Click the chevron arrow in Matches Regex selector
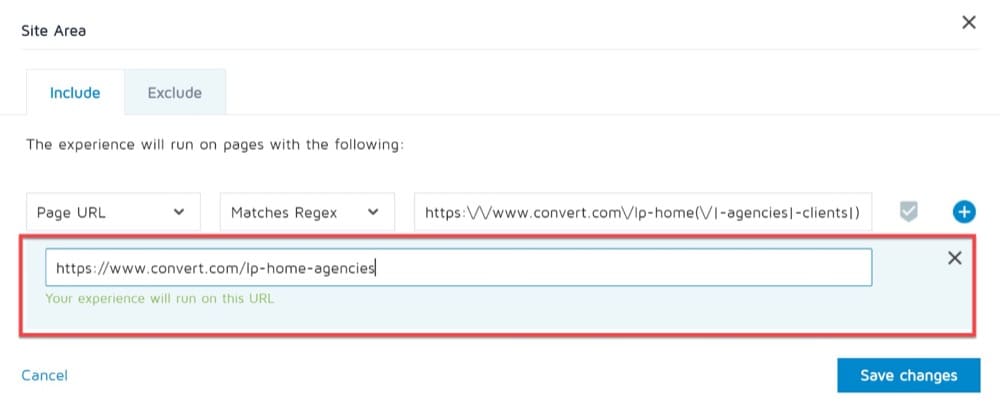The width and height of the screenshot is (1000, 420). pos(374,212)
